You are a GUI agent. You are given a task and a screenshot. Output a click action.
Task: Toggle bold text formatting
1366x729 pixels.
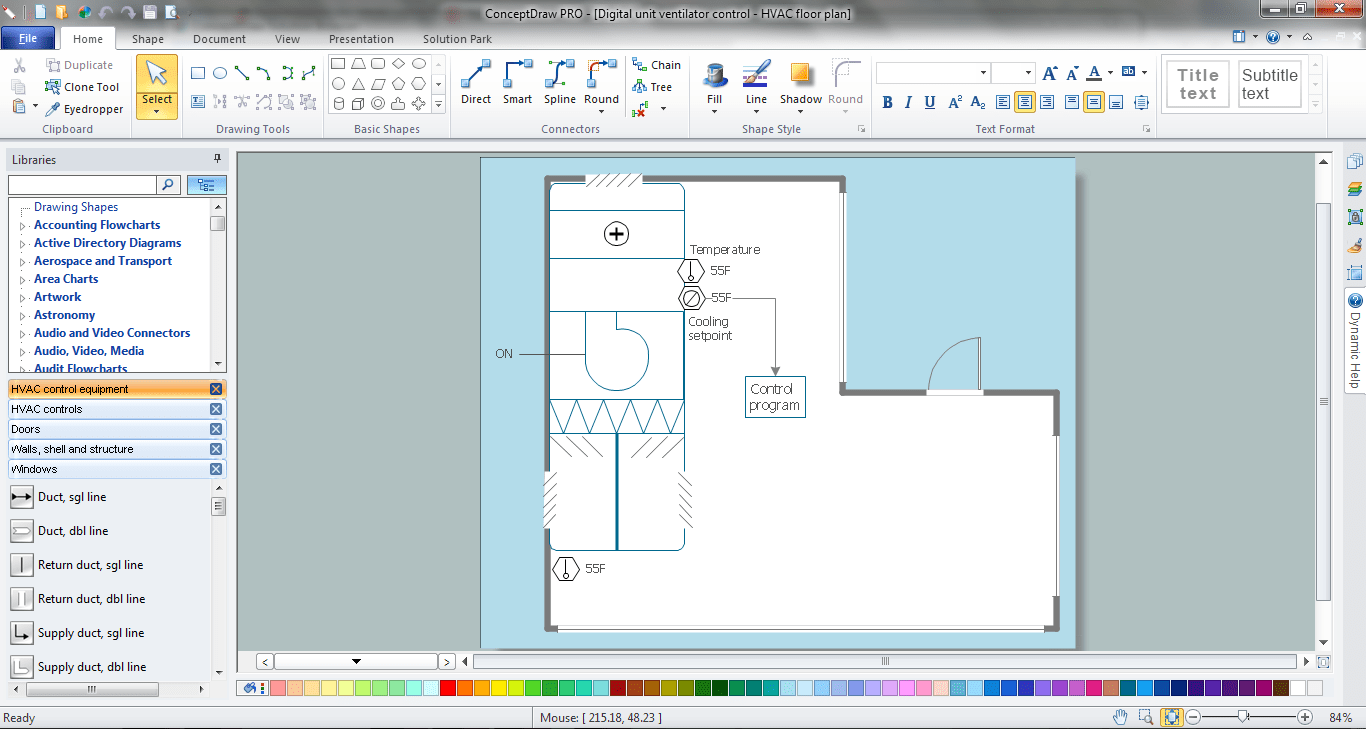[887, 101]
